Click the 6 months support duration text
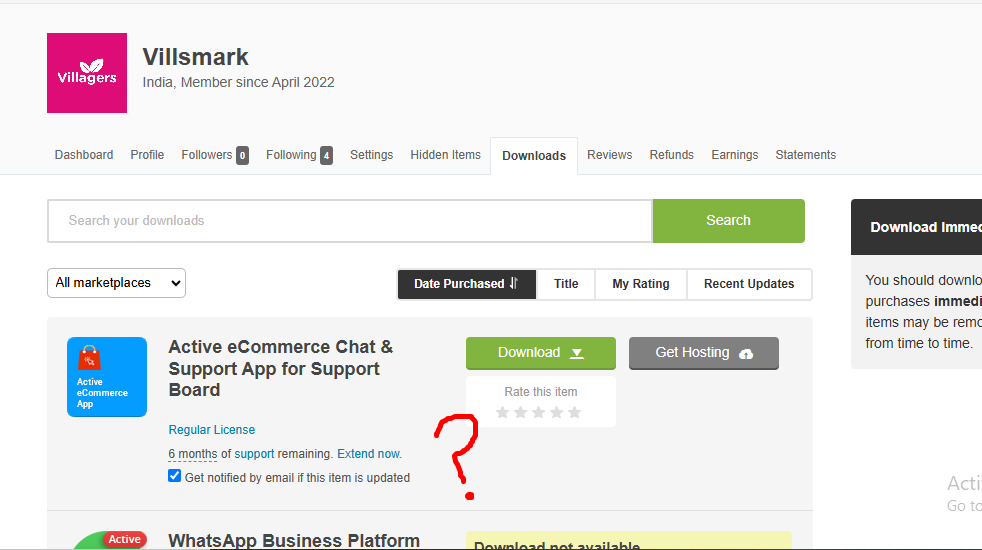This screenshot has height=550, width=982. pyautogui.click(x=193, y=454)
